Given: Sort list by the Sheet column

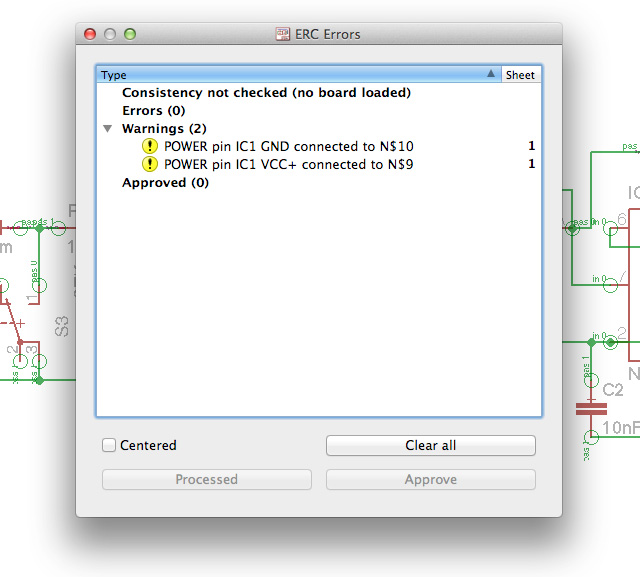Looking at the screenshot, I should [x=520, y=75].
